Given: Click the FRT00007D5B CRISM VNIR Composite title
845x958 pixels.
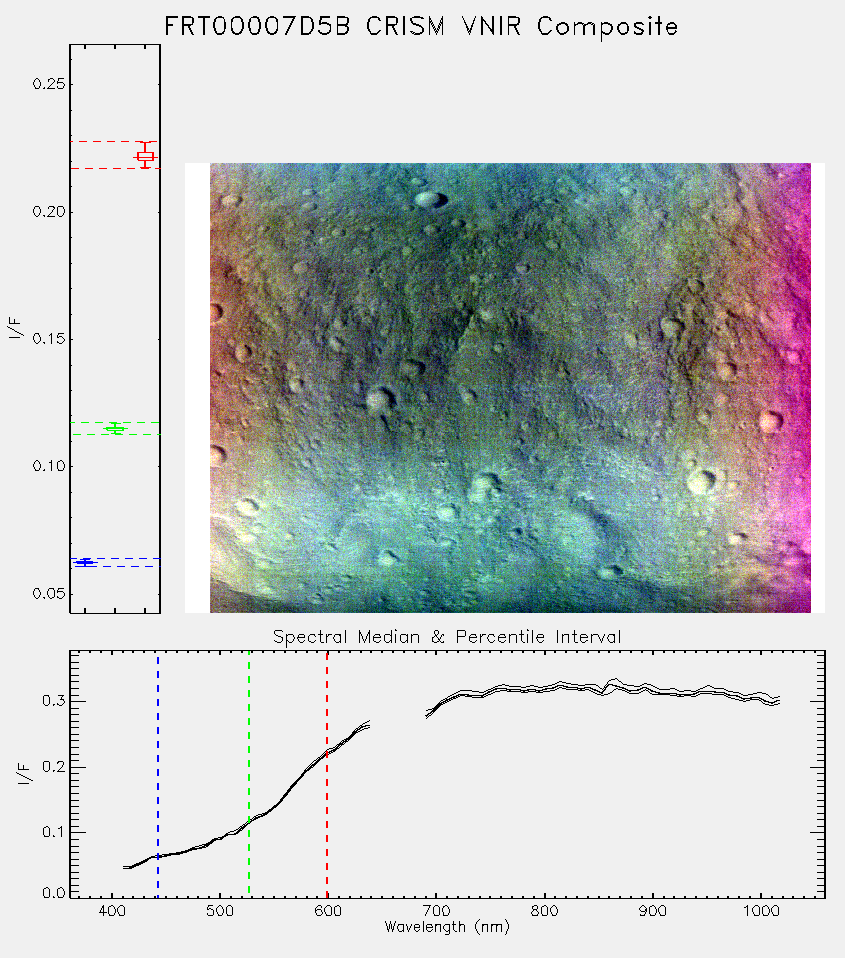Looking at the screenshot, I should [x=421, y=27].
